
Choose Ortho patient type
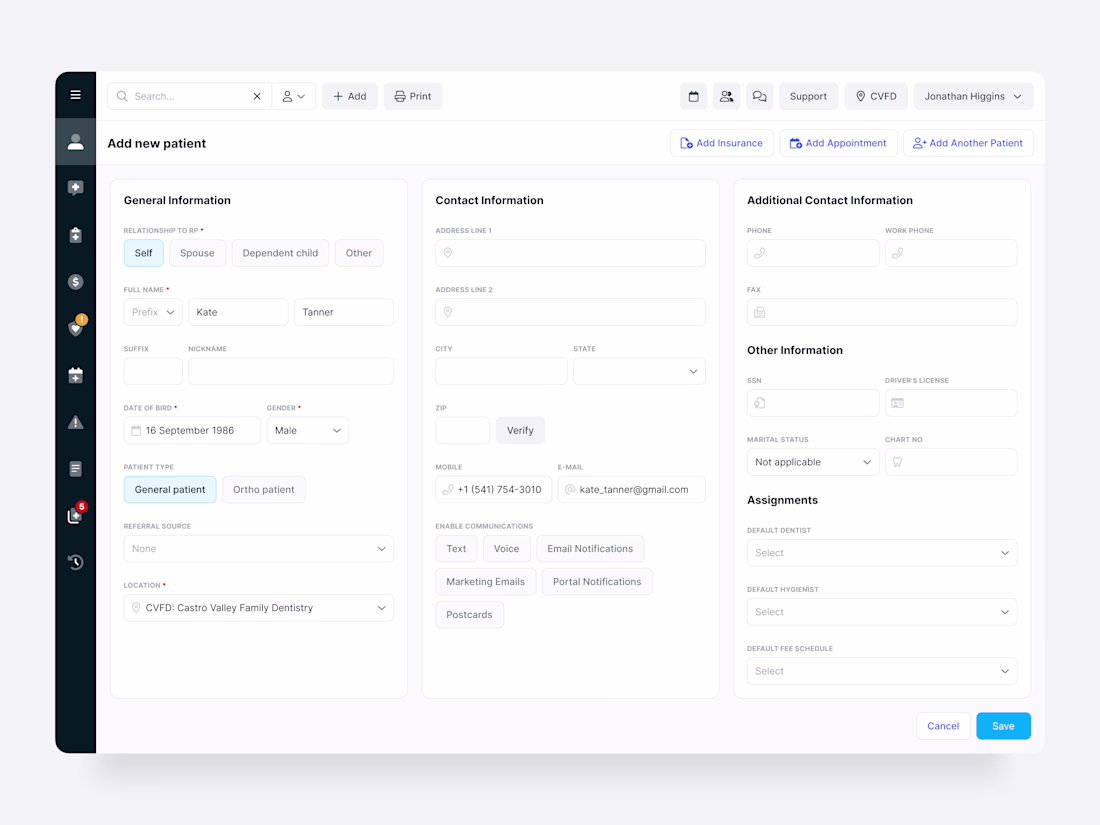[264, 490]
